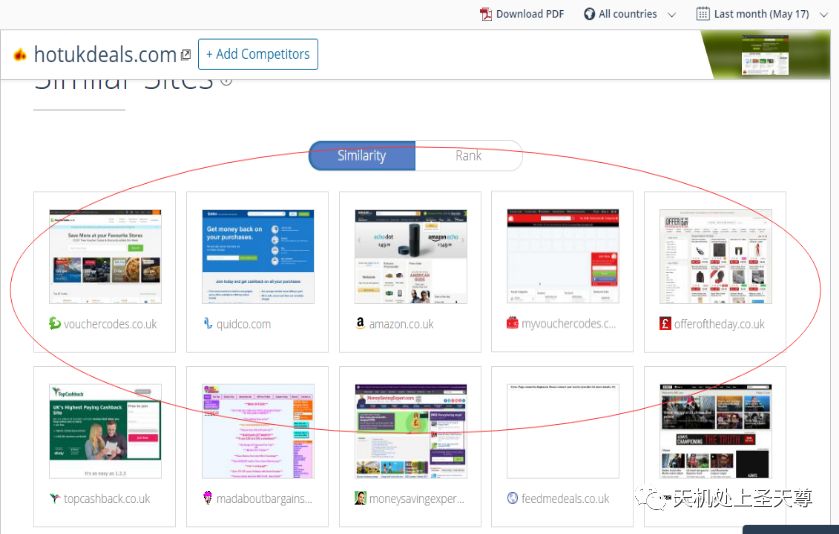This screenshot has height=534, width=839.
Task: Open the hotukdeals site preview thumbnail in header
Action: point(765,55)
